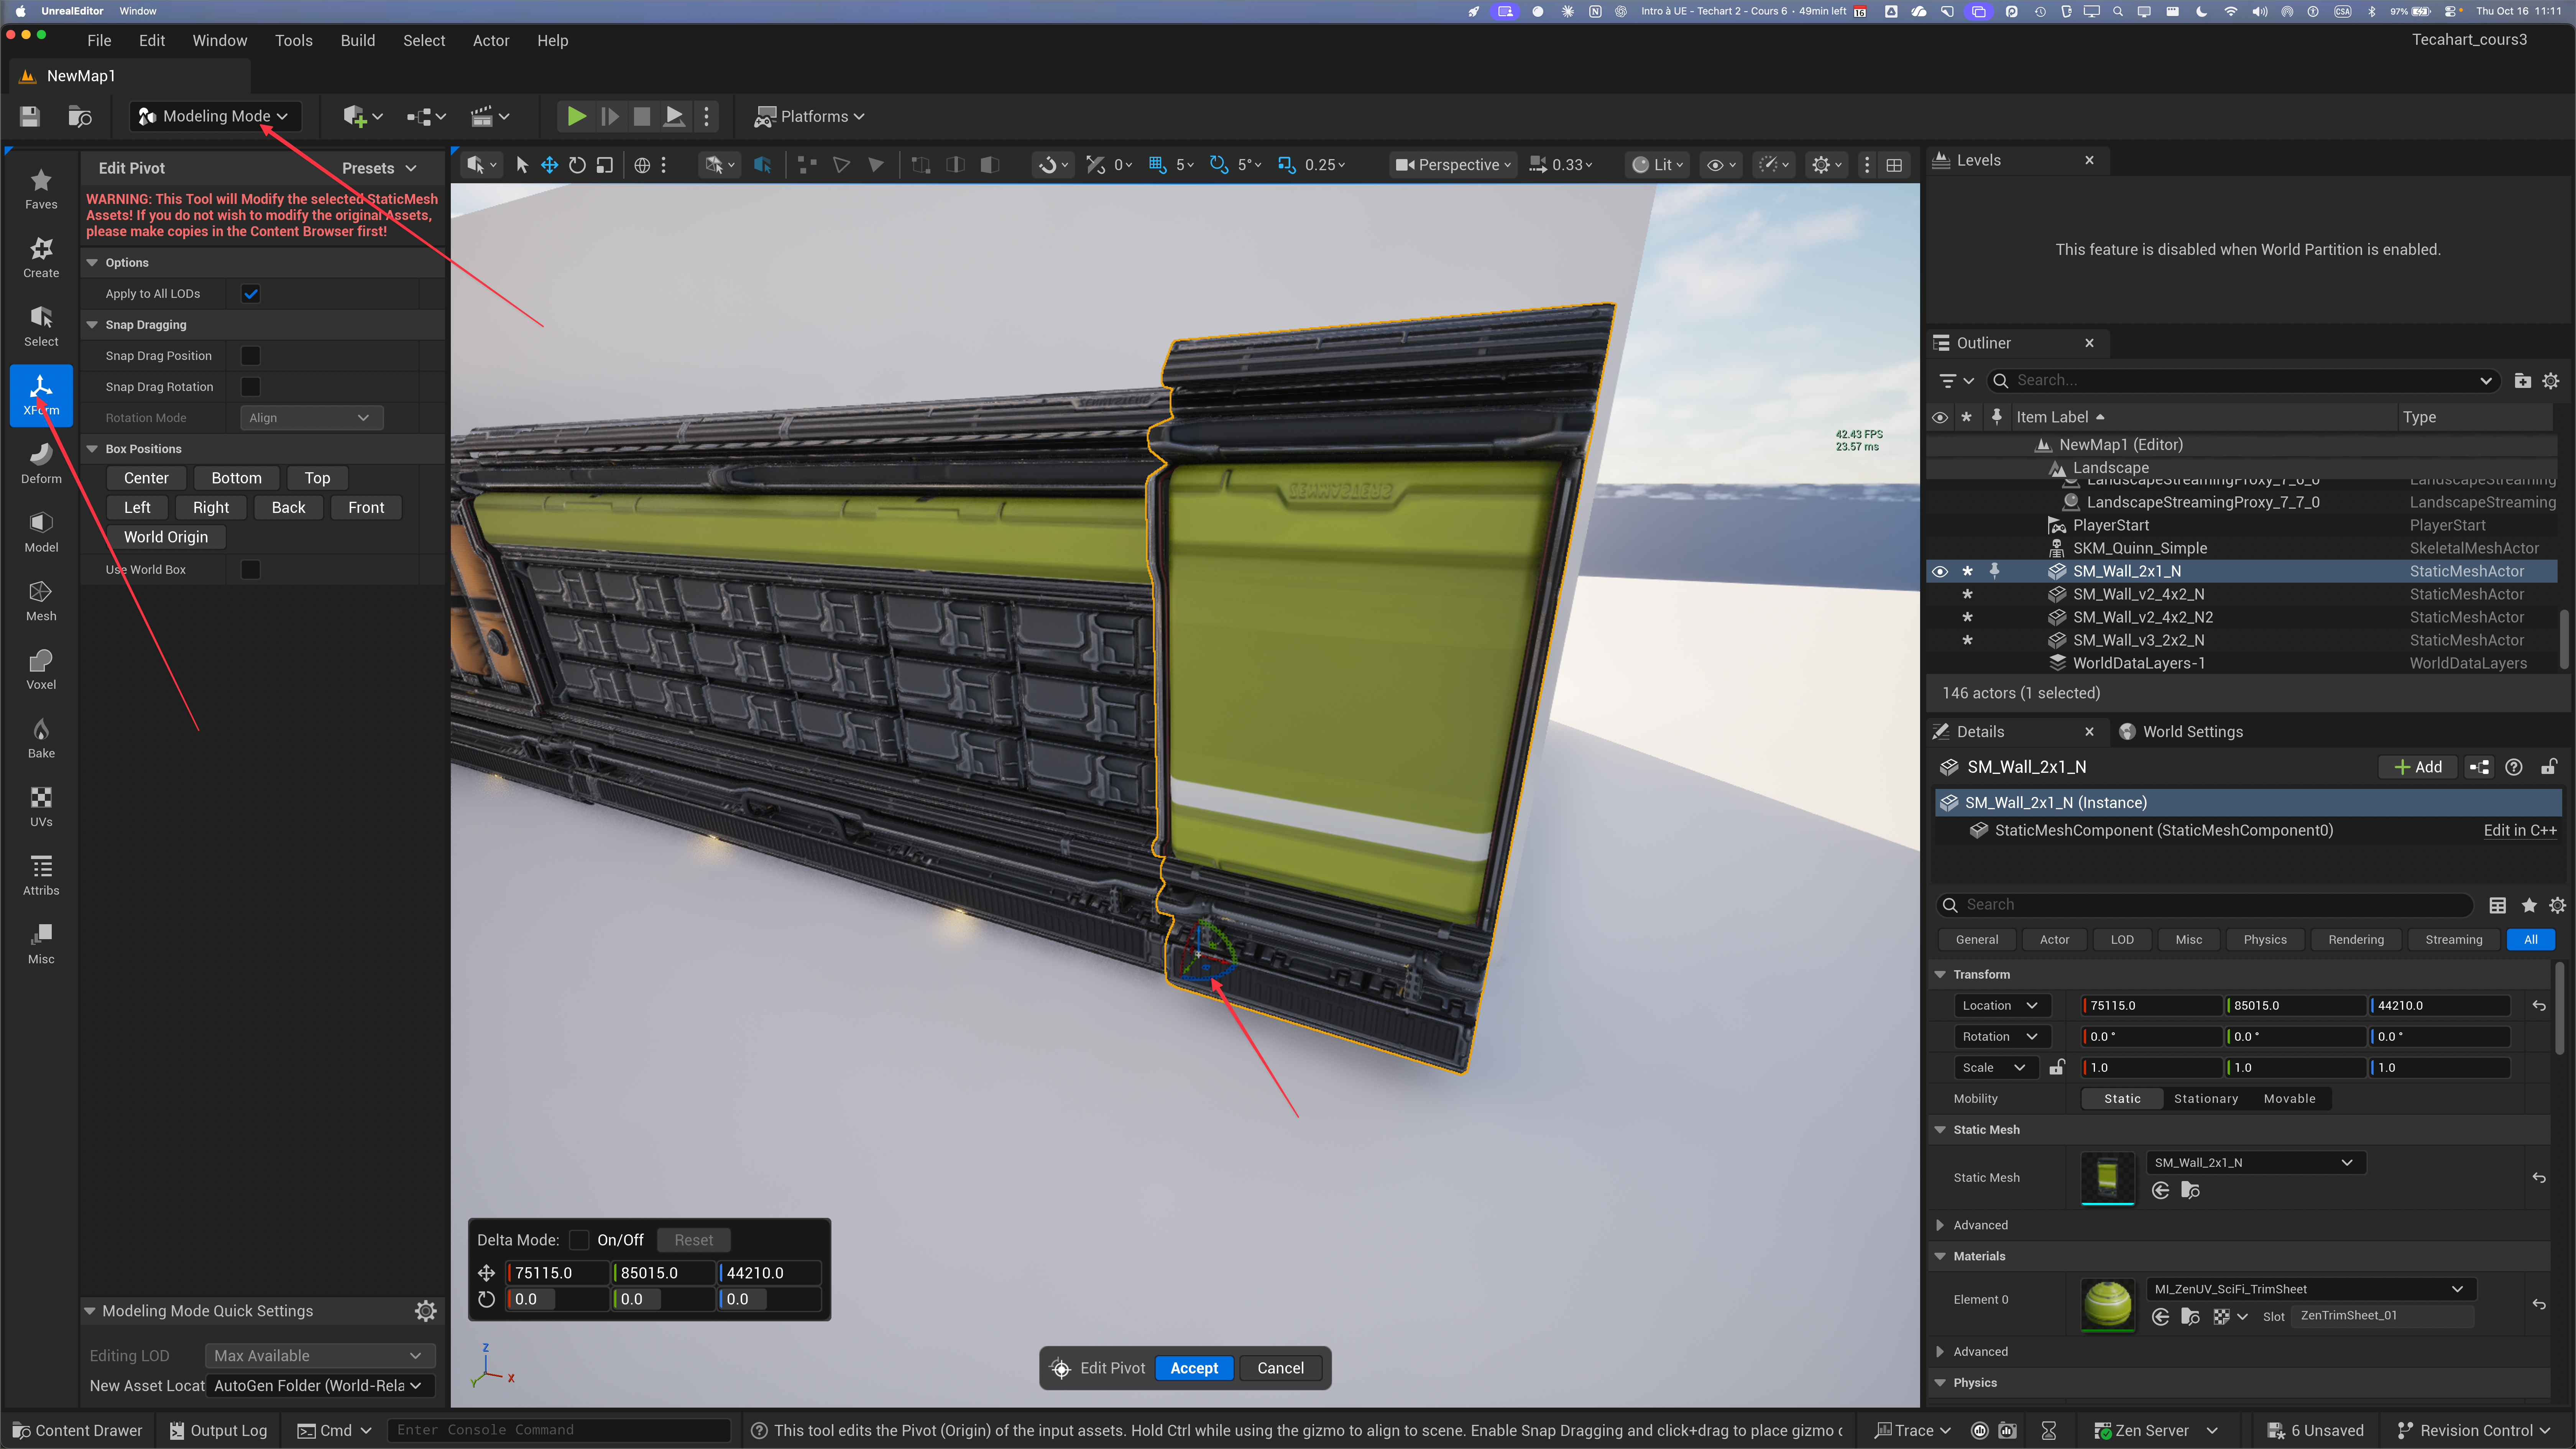Set pivot to Bottom box position
The width and height of the screenshot is (2576, 1449).
click(237, 478)
